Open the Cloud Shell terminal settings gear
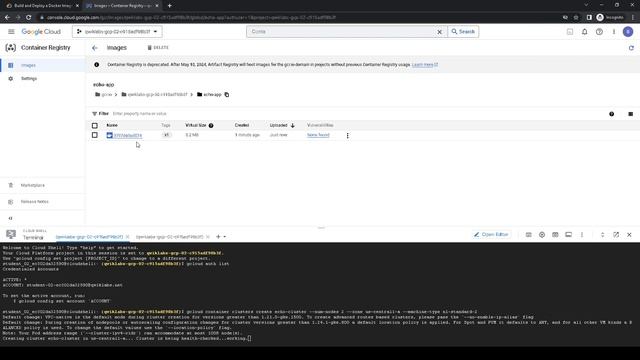Viewport: 640px width, 360px height. pos(542,235)
